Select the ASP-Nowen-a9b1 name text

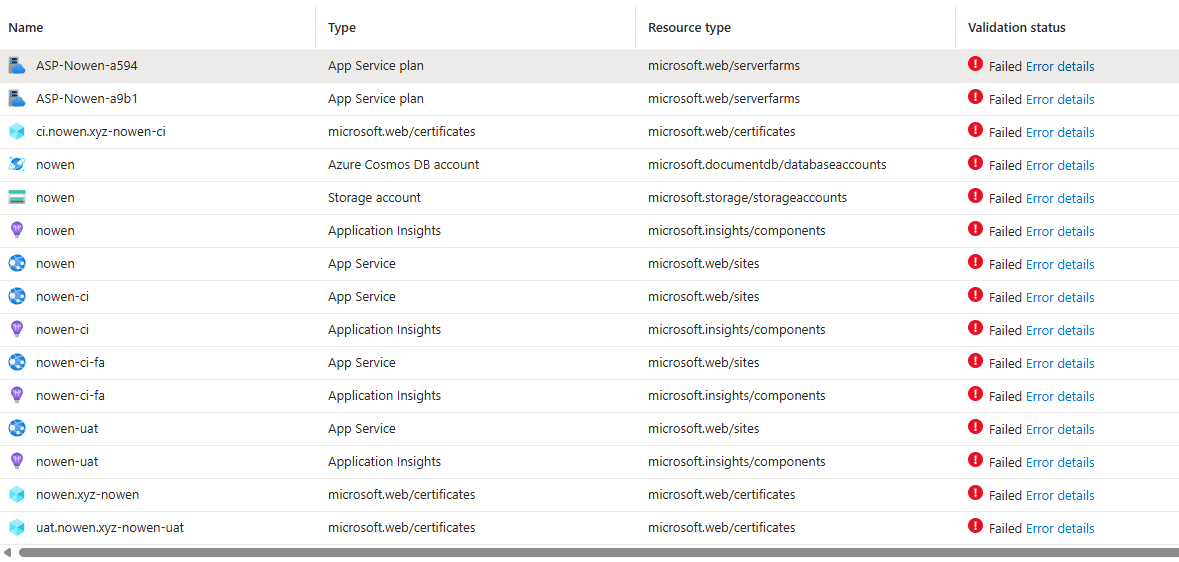point(86,99)
